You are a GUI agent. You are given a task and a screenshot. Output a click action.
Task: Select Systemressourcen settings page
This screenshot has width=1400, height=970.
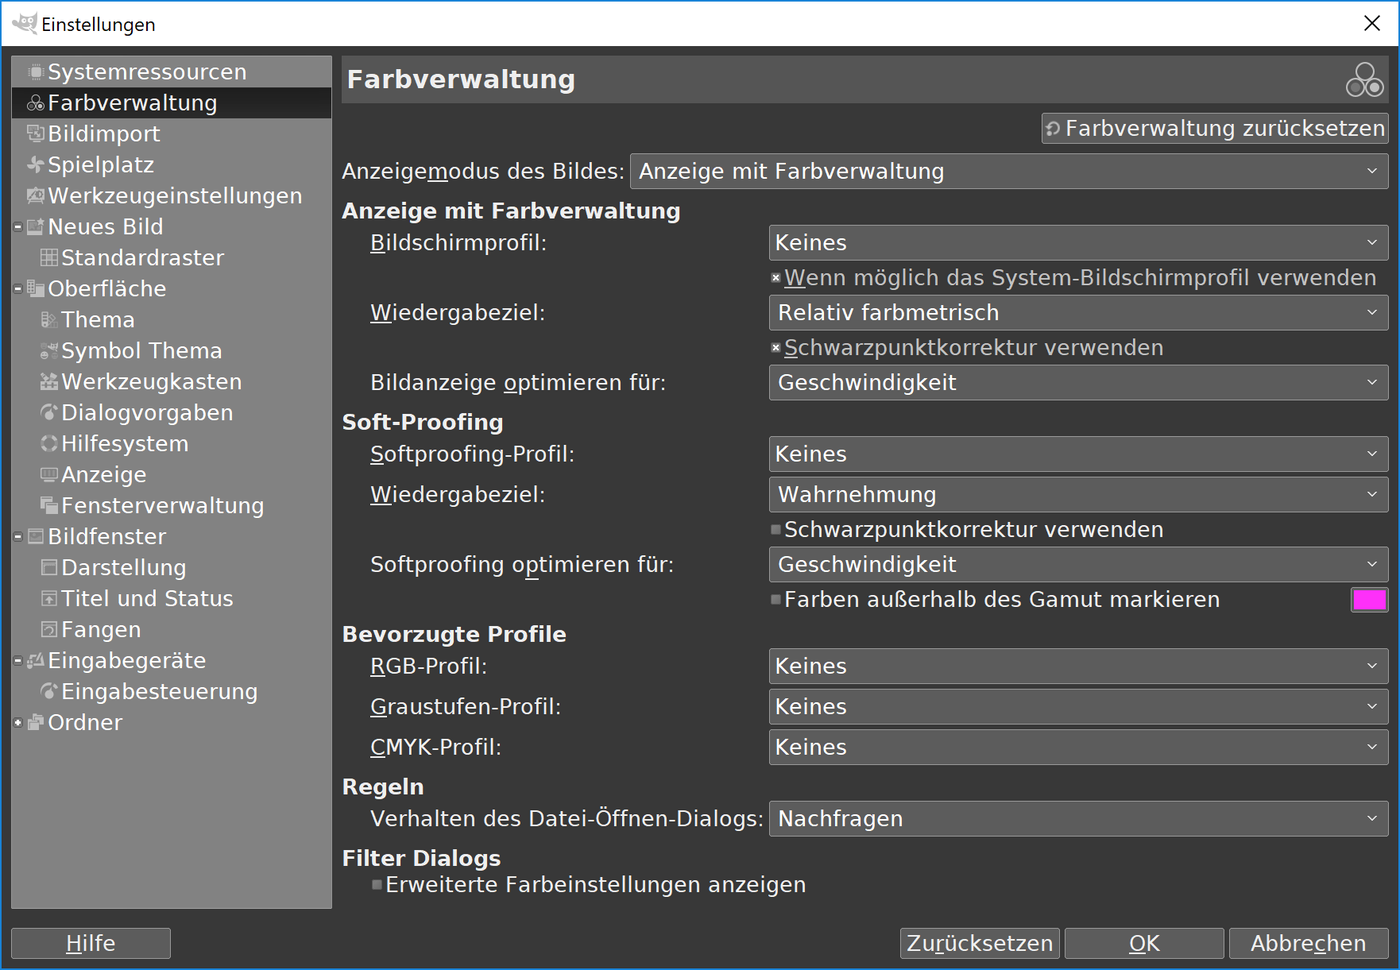coord(171,72)
